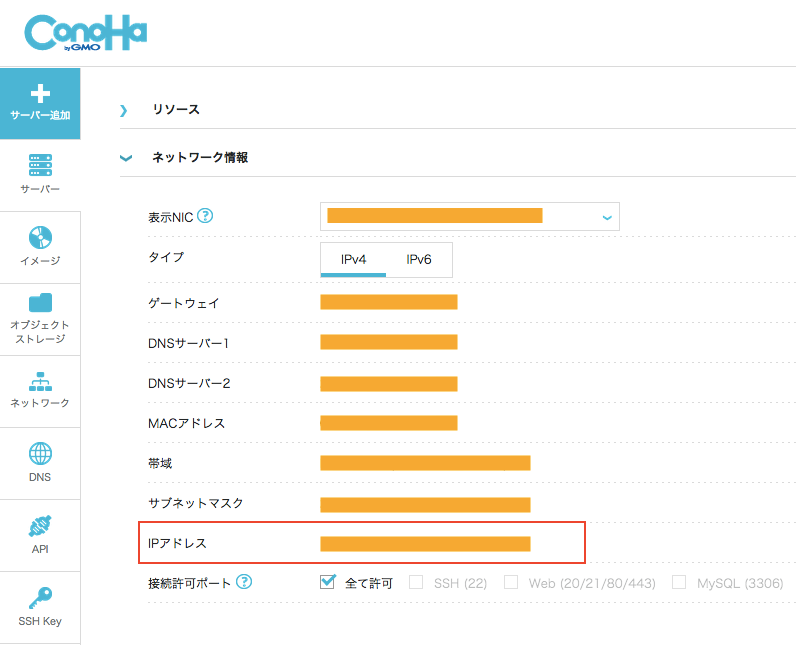Switch to the IPv6 tab
The image size is (796, 645).
coord(419,260)
